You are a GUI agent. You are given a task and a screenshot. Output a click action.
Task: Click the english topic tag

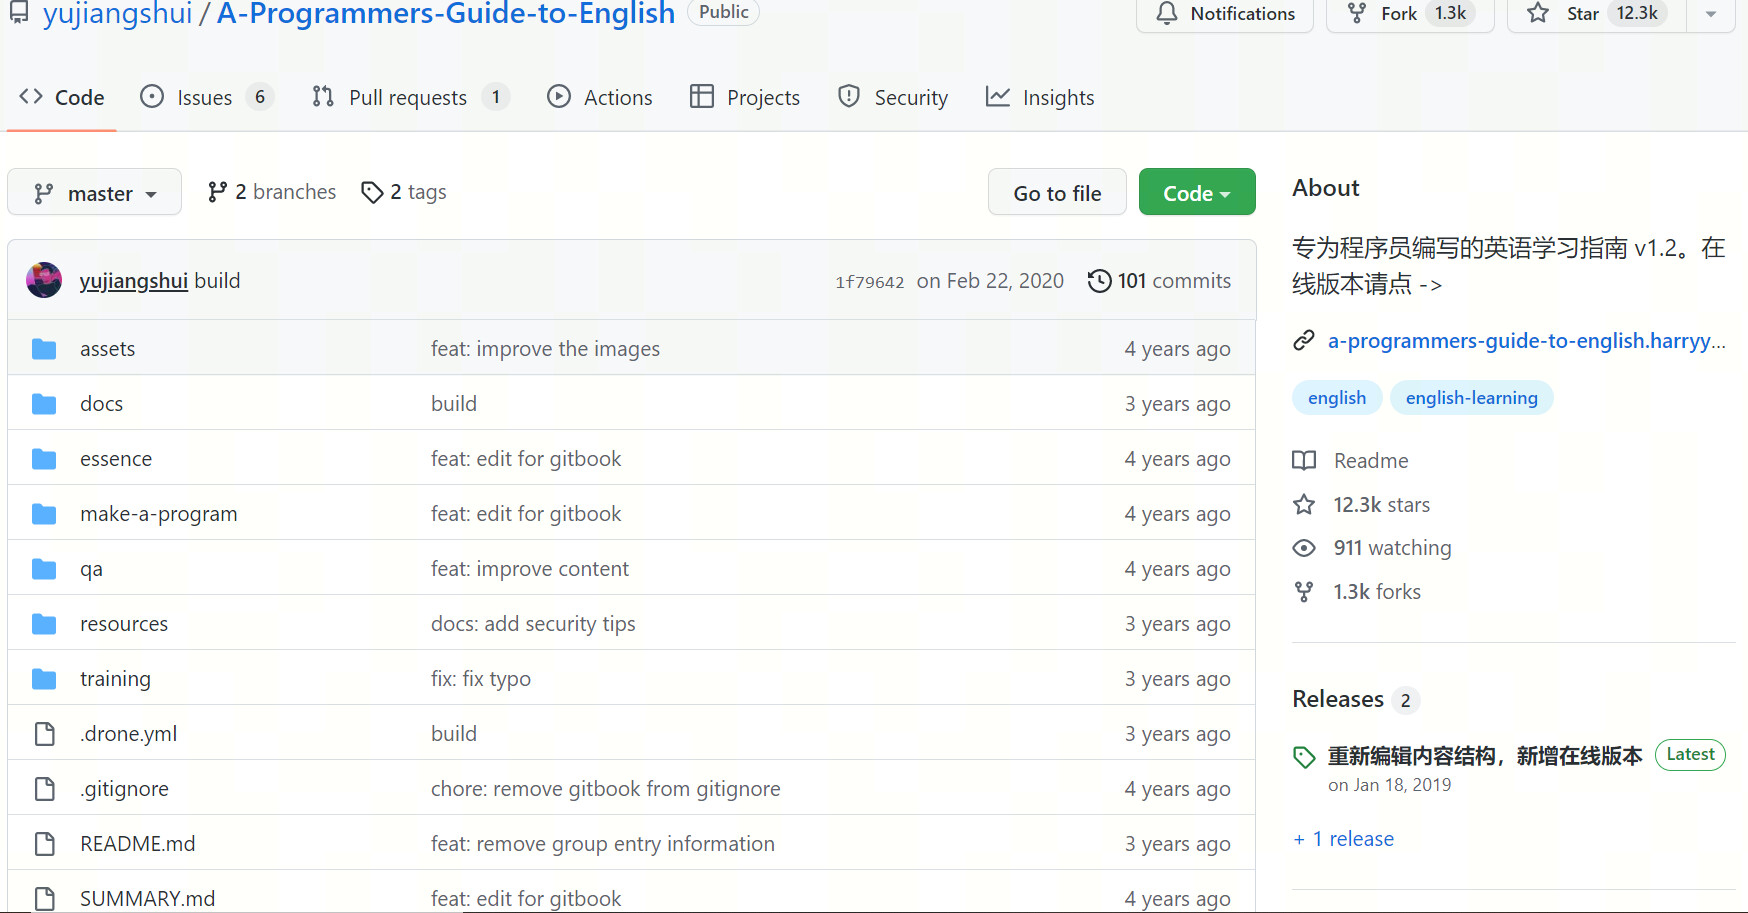point(1337,398)
